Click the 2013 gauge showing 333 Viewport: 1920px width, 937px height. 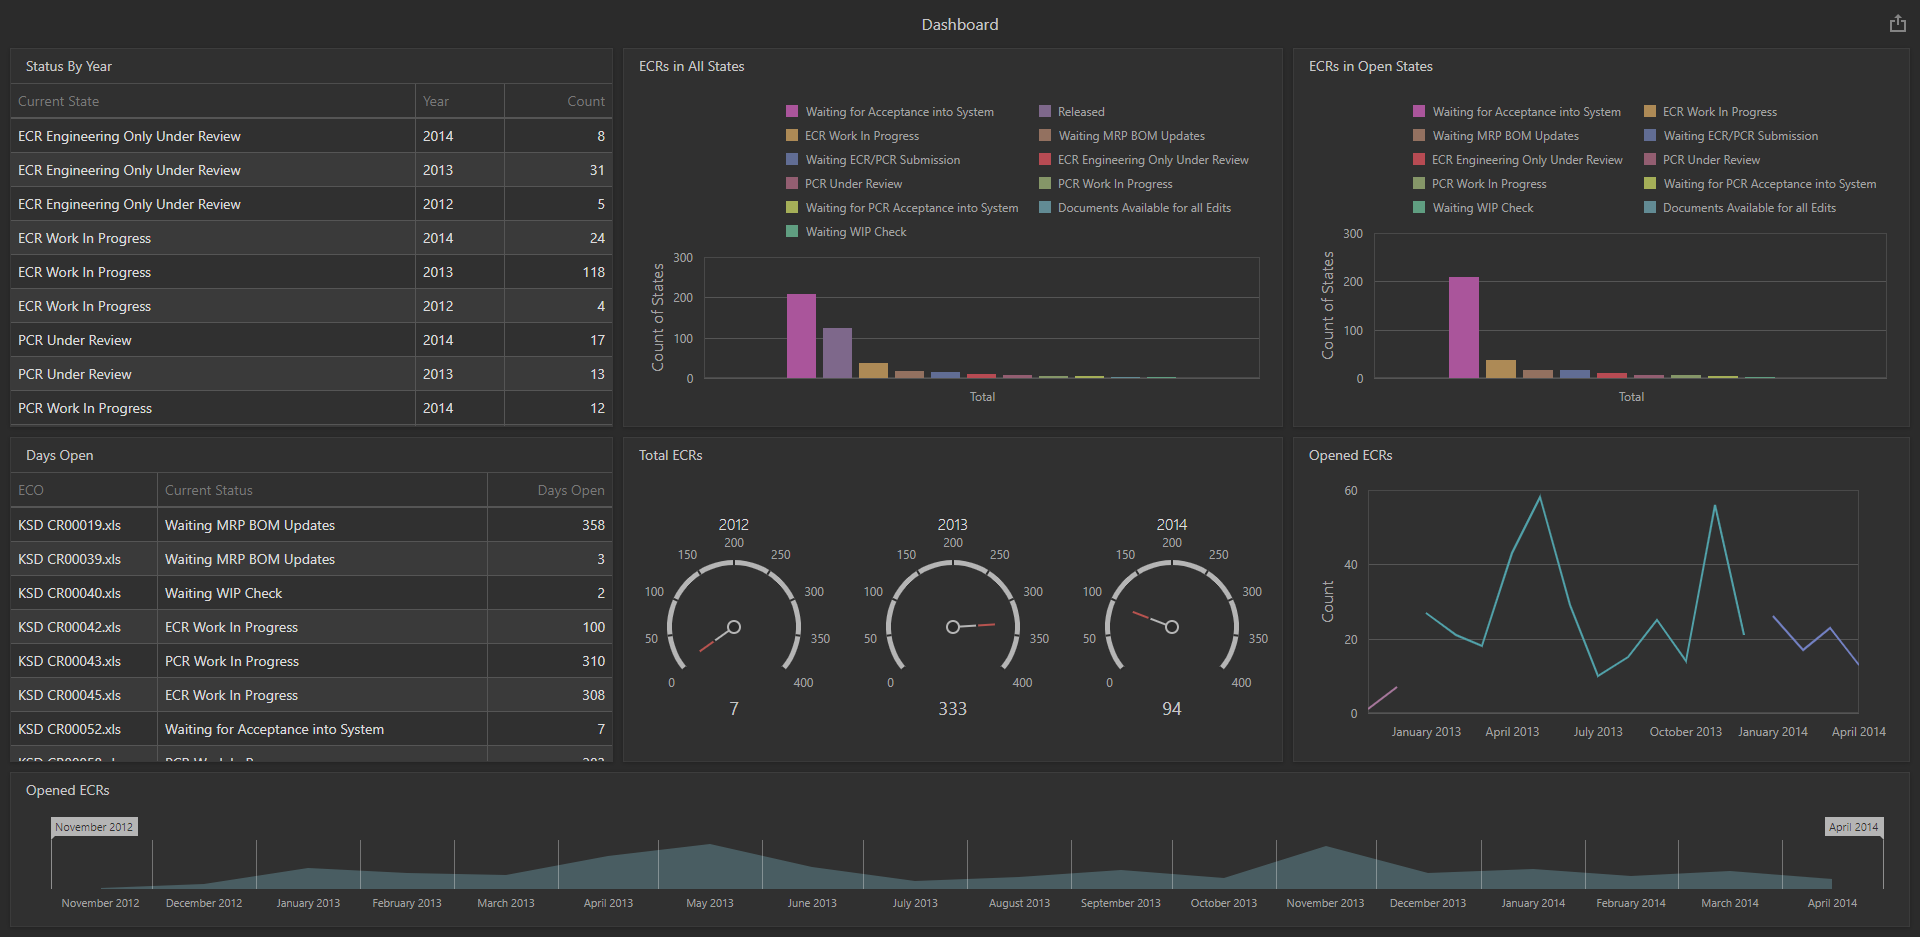952,627
